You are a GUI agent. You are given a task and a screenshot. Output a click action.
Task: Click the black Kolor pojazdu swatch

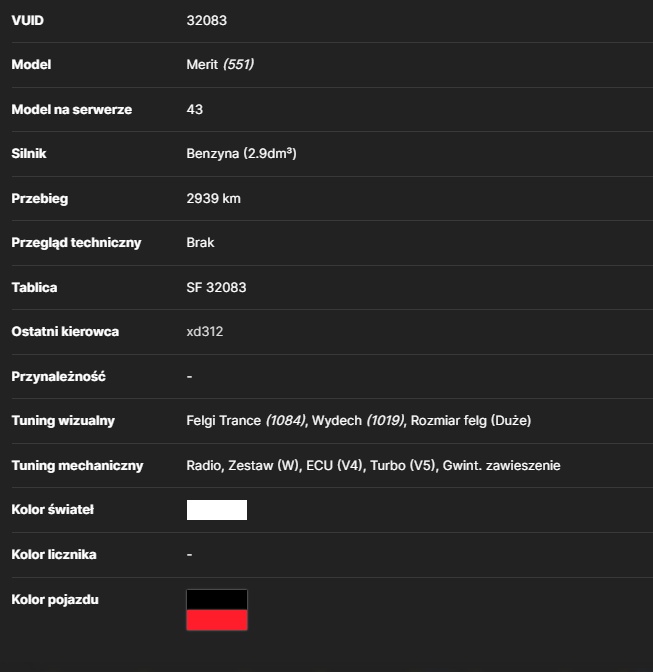click(217, 600)
